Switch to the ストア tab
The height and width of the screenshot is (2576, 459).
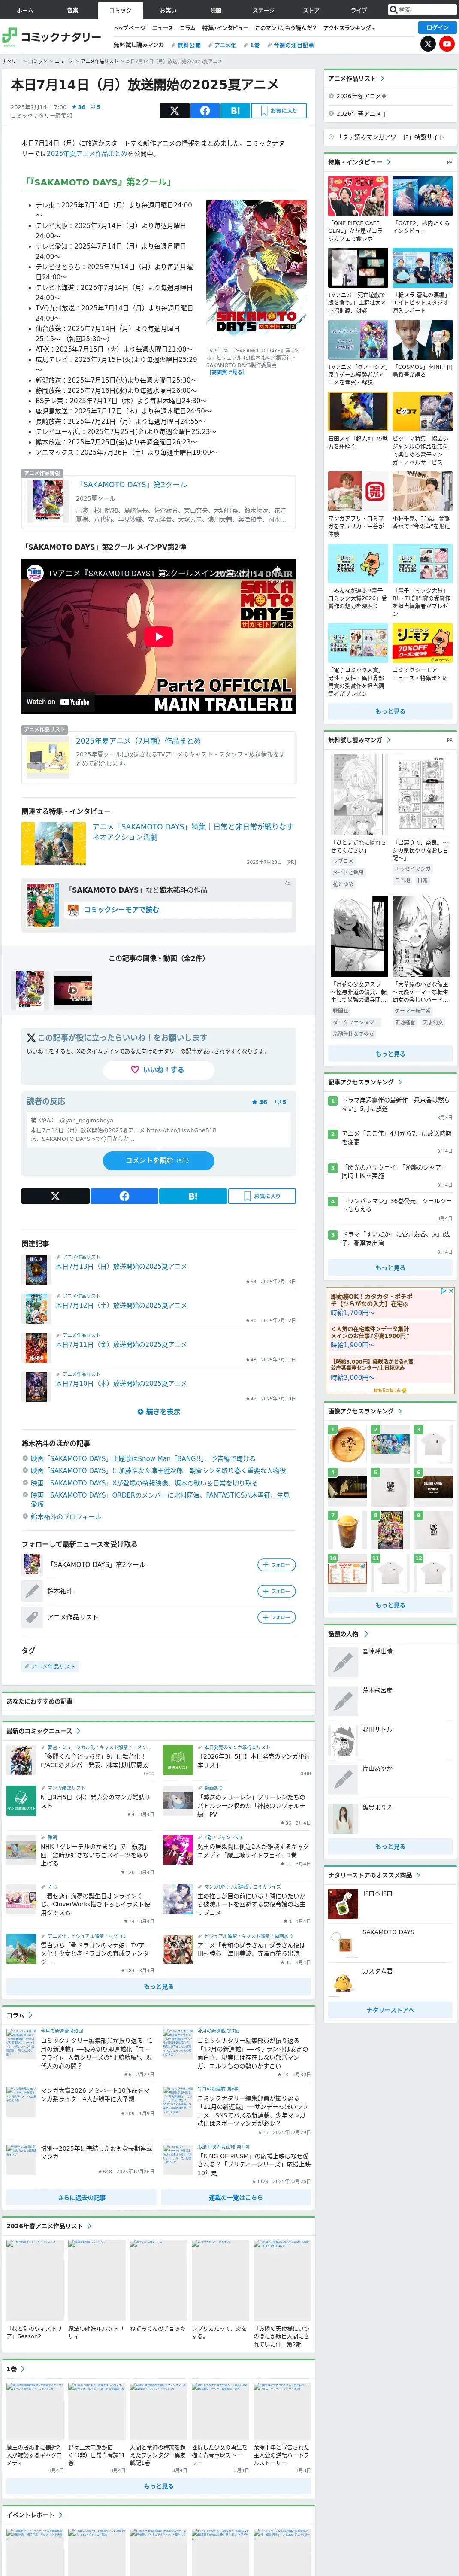[x=312, y=10]
